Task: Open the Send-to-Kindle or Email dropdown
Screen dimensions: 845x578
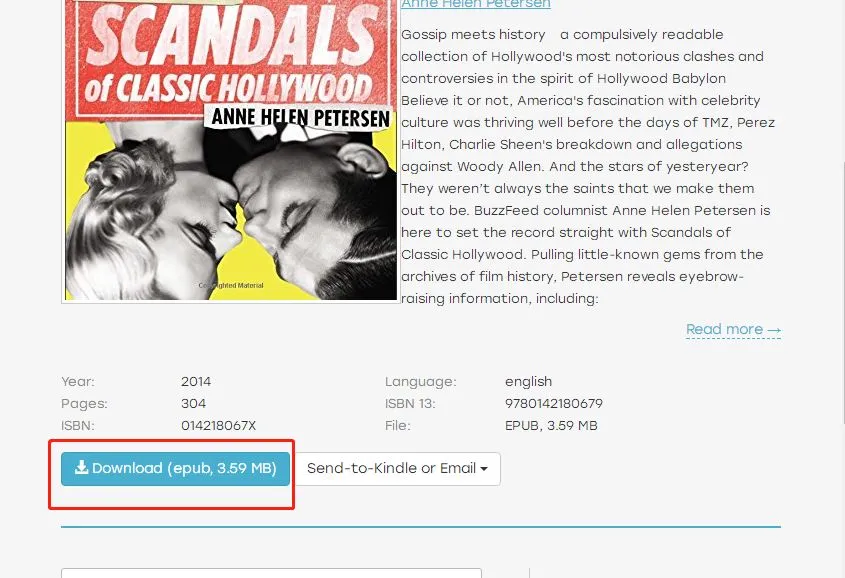Action: 398,469
